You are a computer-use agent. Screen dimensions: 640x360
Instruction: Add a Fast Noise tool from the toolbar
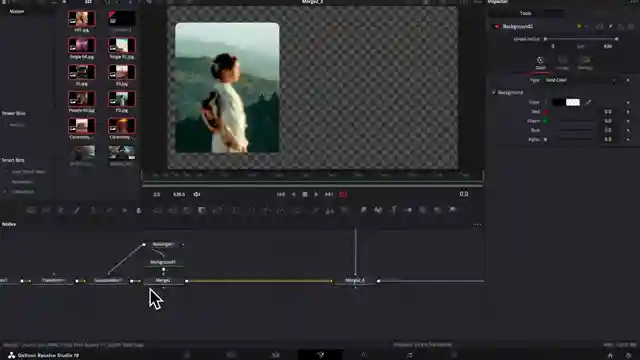pyautogui.click(x=46, y=210)
